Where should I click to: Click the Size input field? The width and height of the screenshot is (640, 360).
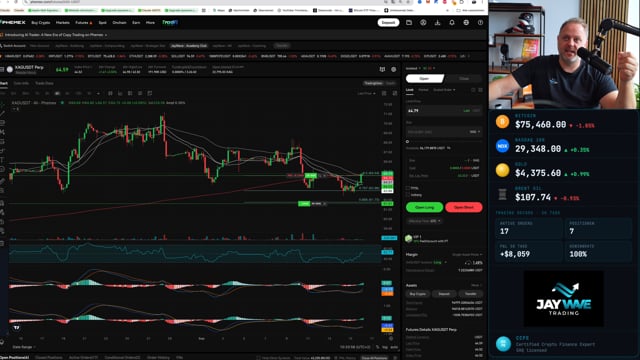(444, 132)
